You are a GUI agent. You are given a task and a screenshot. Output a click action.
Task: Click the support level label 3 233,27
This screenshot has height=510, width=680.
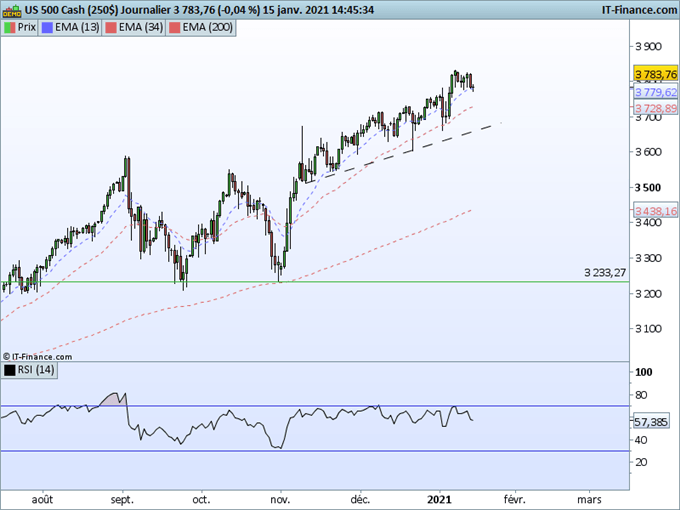click(605, 273)
